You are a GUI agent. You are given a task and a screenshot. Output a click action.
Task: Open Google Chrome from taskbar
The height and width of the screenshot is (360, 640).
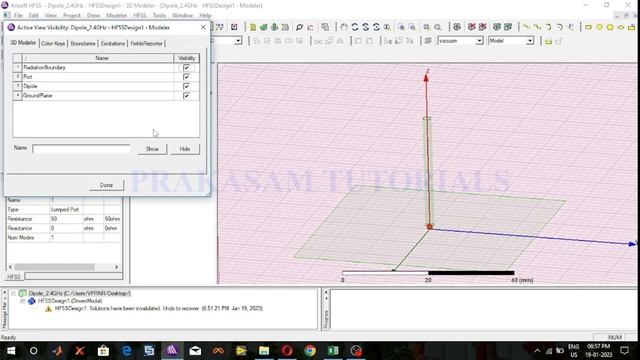310,351
